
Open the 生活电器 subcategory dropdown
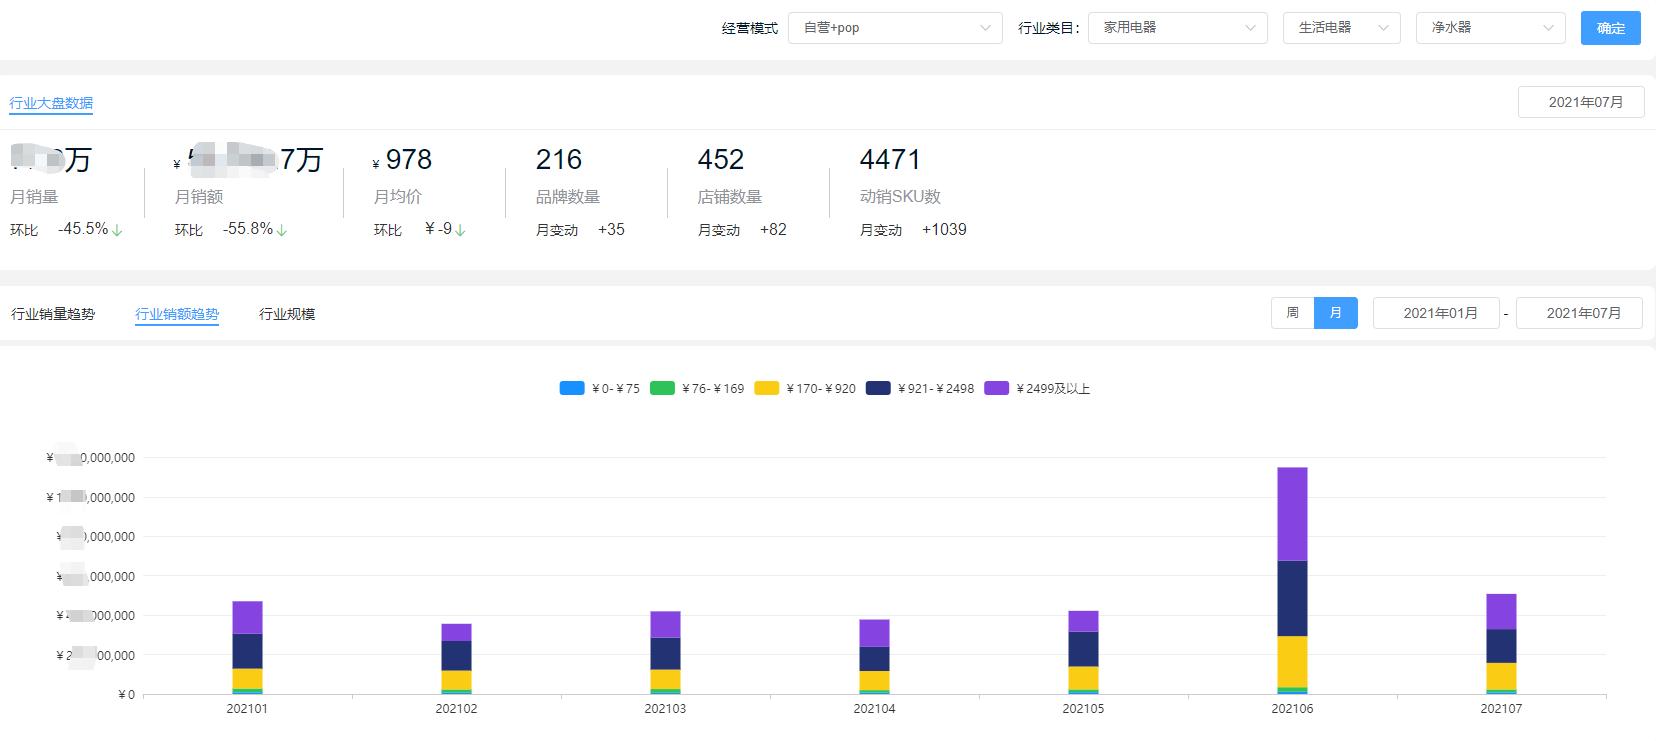1342,28
